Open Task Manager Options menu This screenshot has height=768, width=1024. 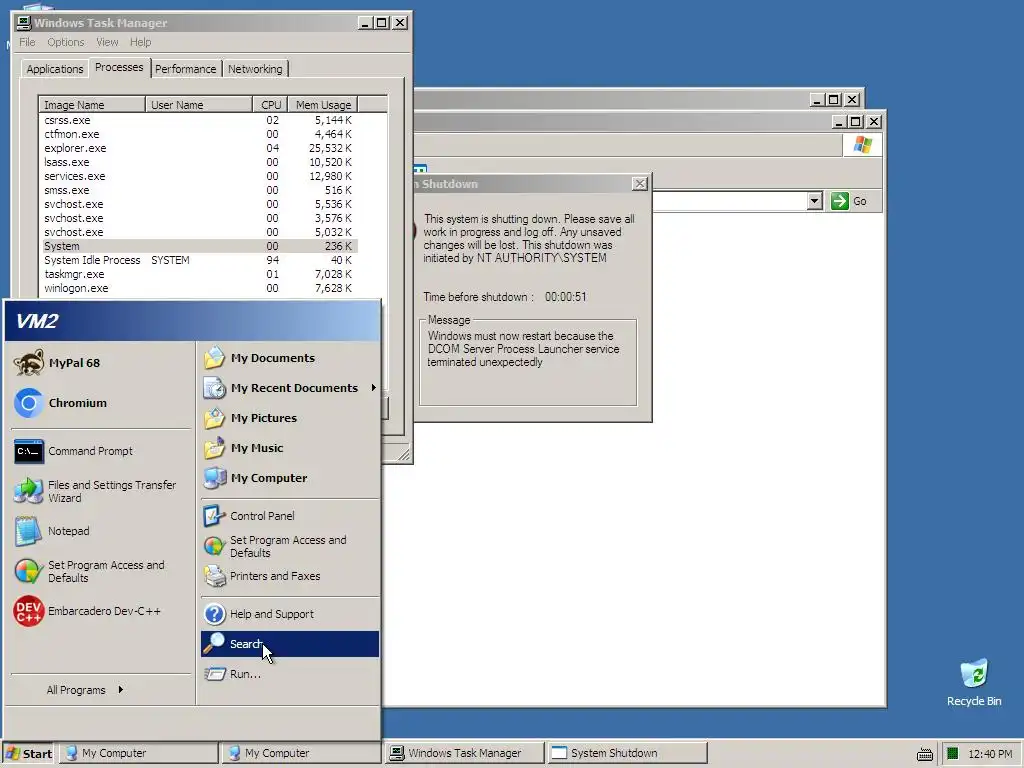(x=65, y=42)
